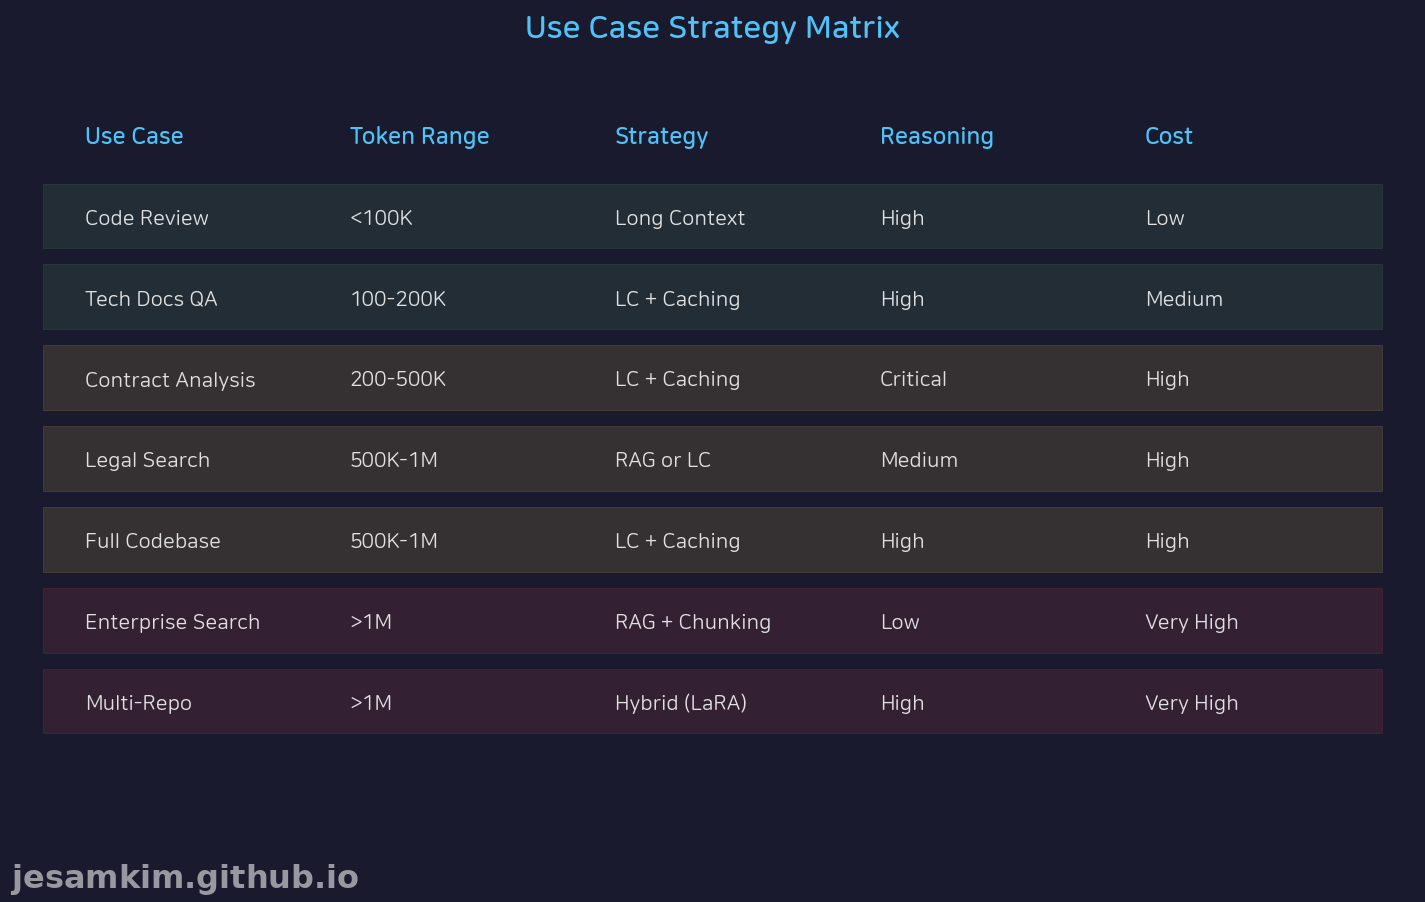Select the Legal Search row label
This screenshot has height=902, width=1425.
click(147, 460)
